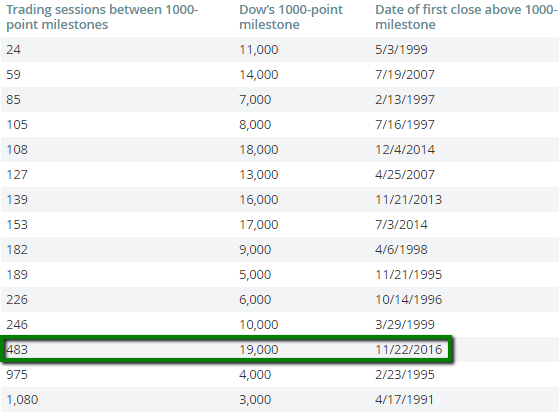Select the cell showing 139 sessions

coord(17,199)
